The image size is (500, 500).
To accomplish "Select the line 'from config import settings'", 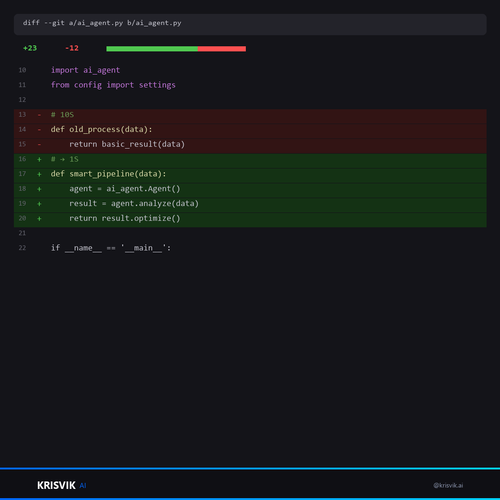I will (x=113, y=85).
